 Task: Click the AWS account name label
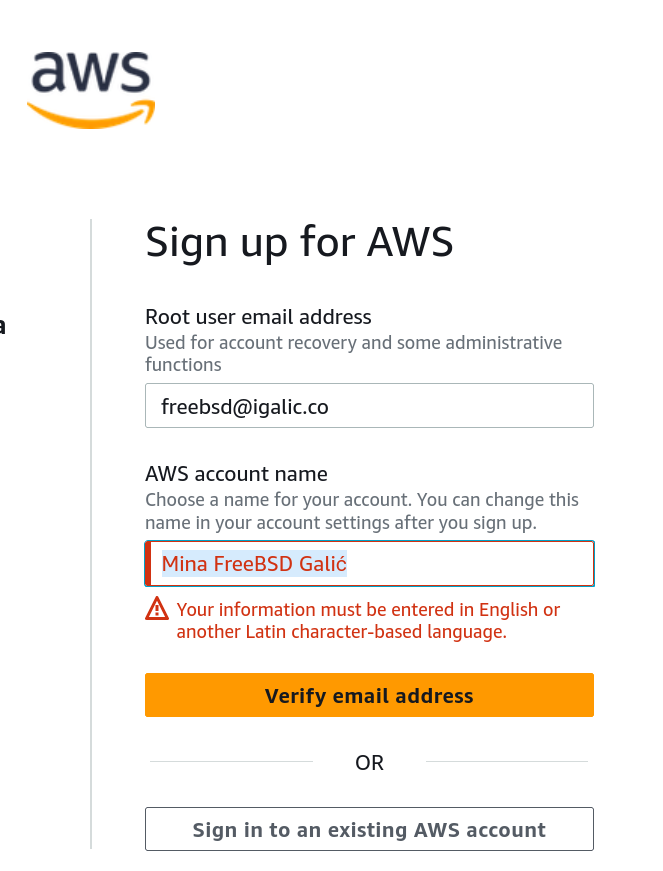237,474
